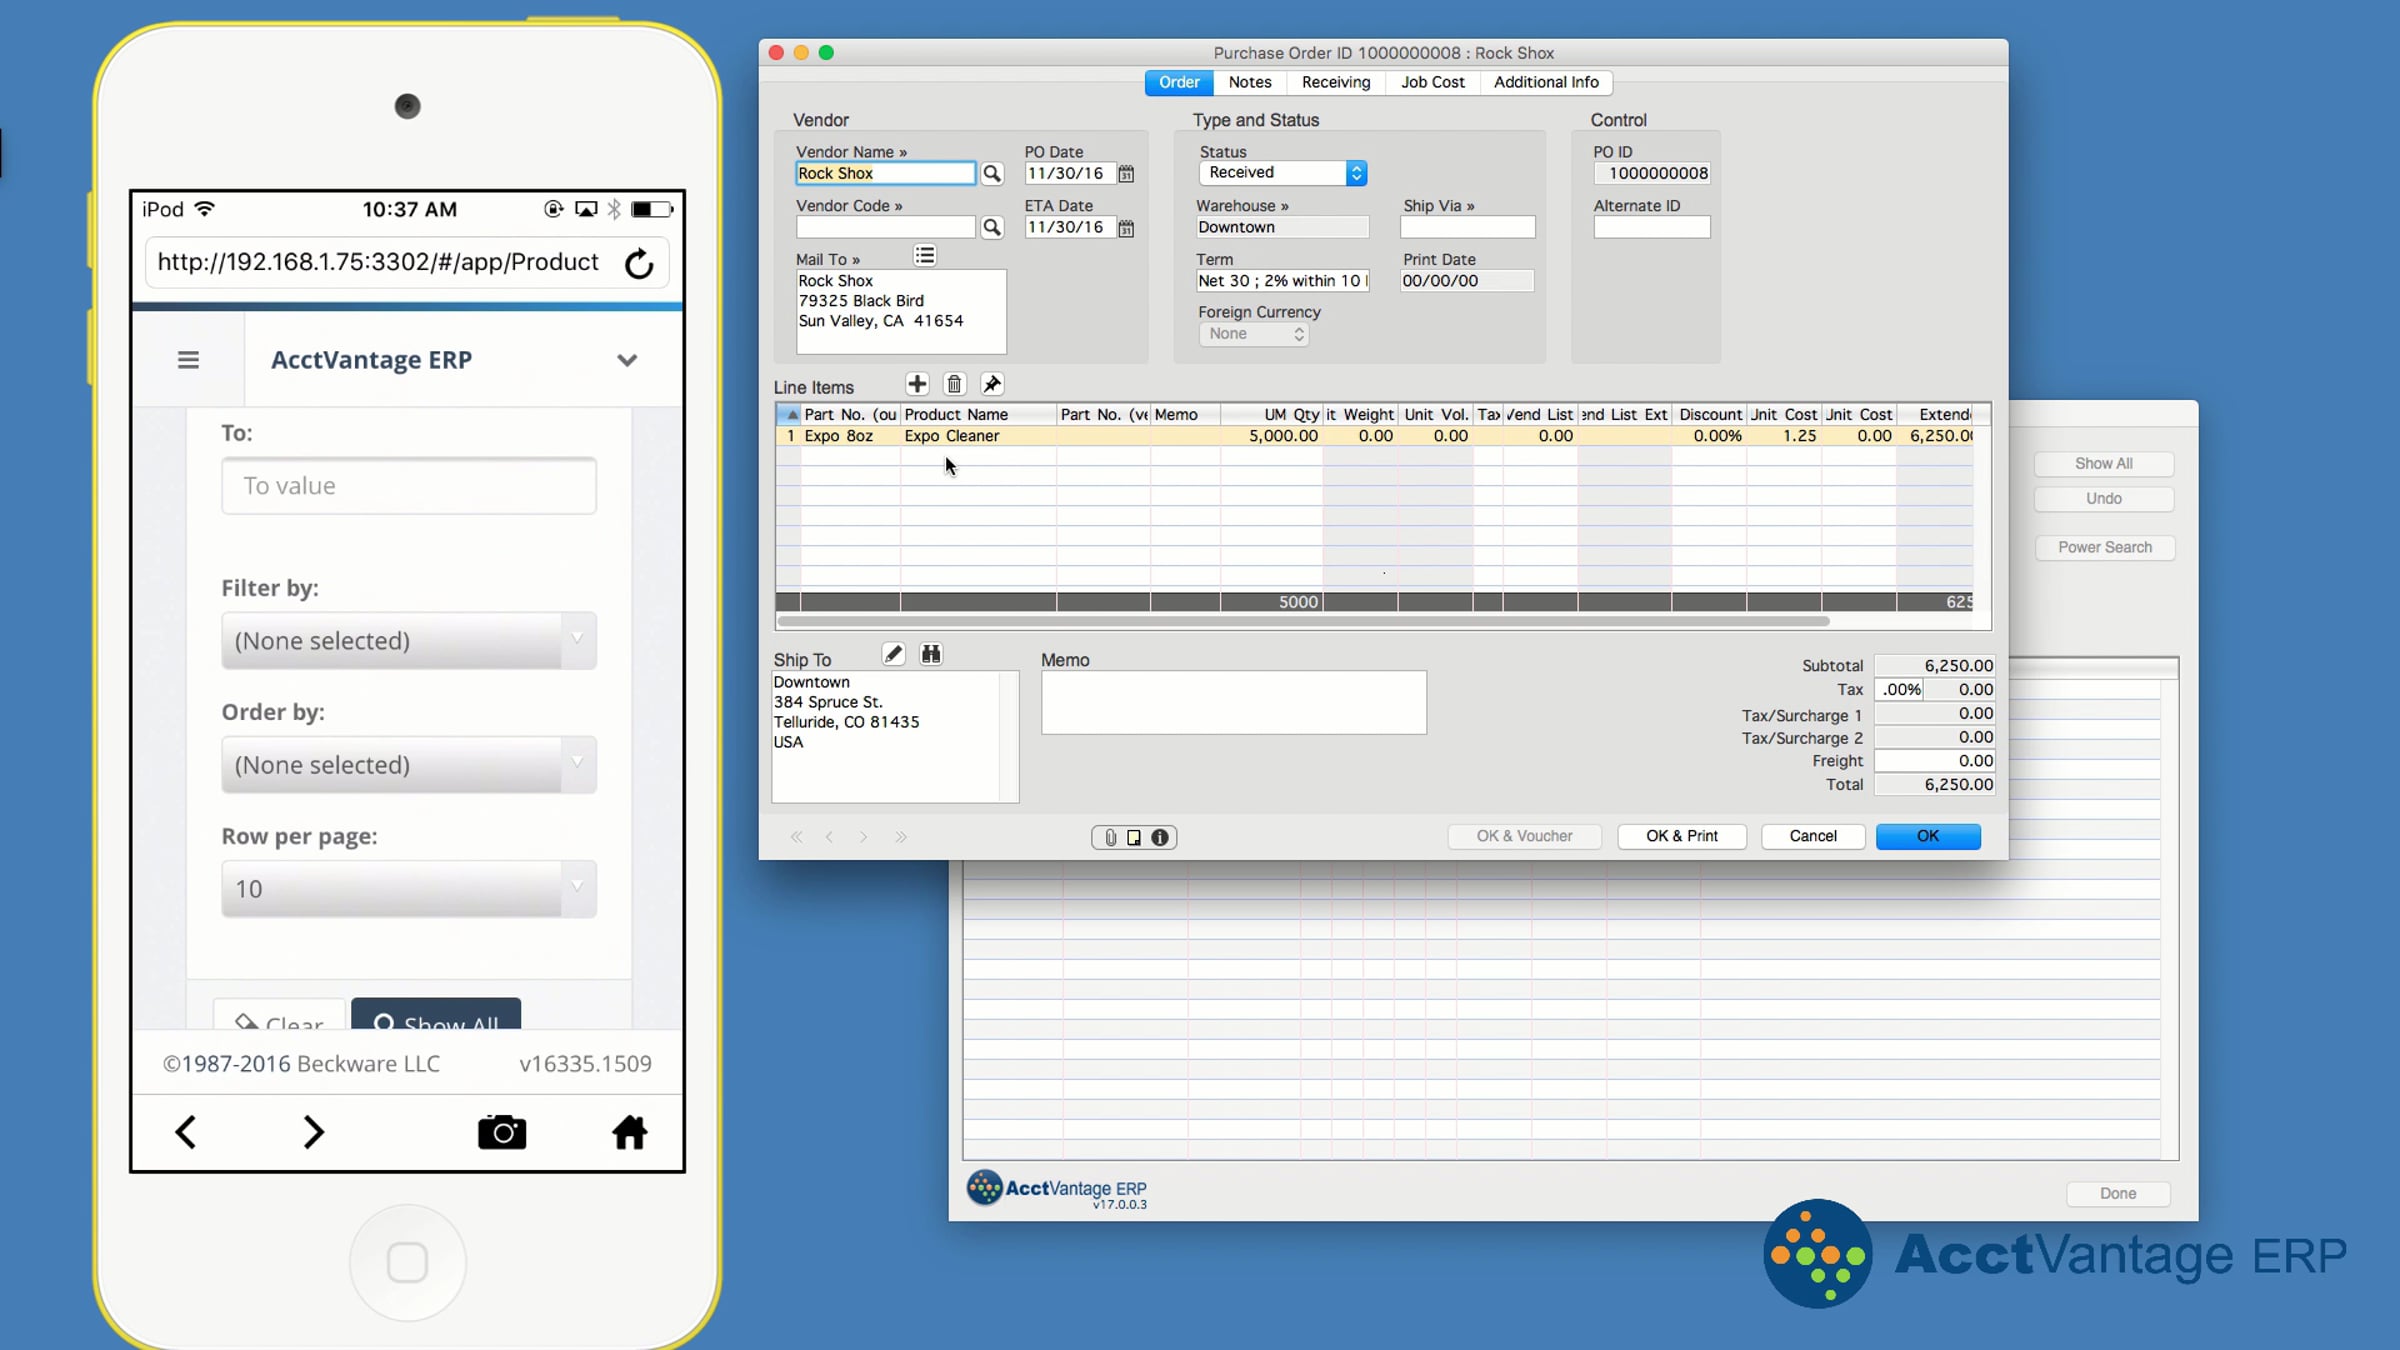This screenshot has width=2400, height=1350.
Task: Open the Row per page dropdown
Action: [x=409, y=889]
